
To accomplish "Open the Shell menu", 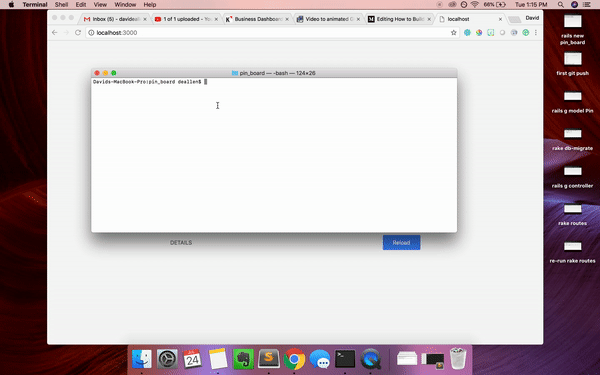I will pos(61,5).
